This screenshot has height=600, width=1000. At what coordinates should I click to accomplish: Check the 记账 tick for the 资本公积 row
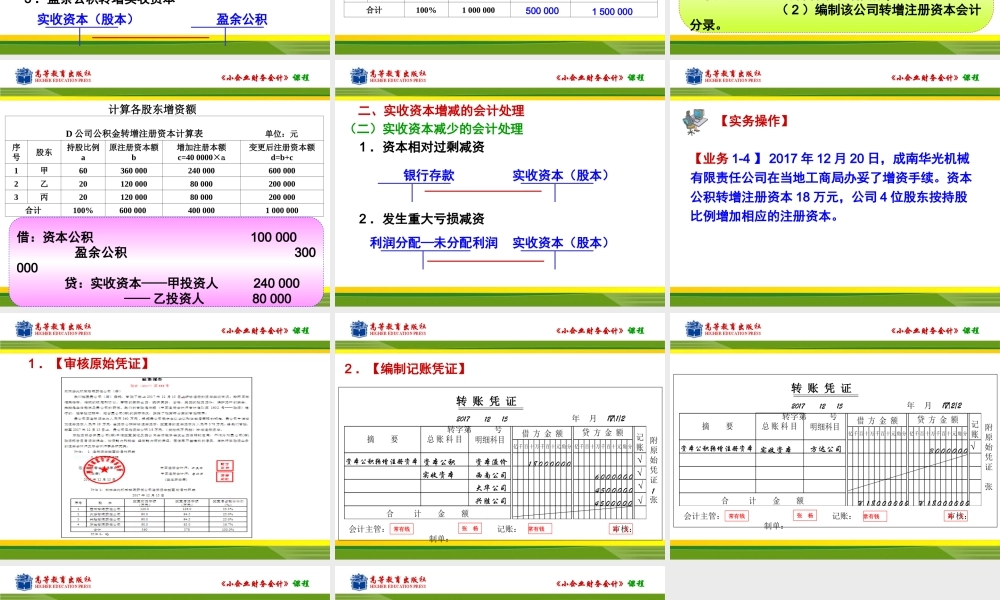tap(639, 460)
